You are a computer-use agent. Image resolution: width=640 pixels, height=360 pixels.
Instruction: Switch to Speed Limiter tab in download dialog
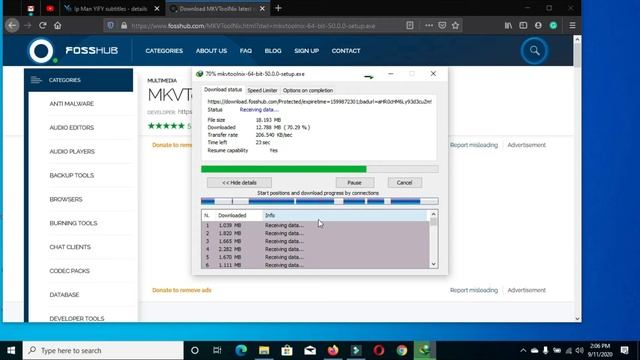[x=262, y=90]
